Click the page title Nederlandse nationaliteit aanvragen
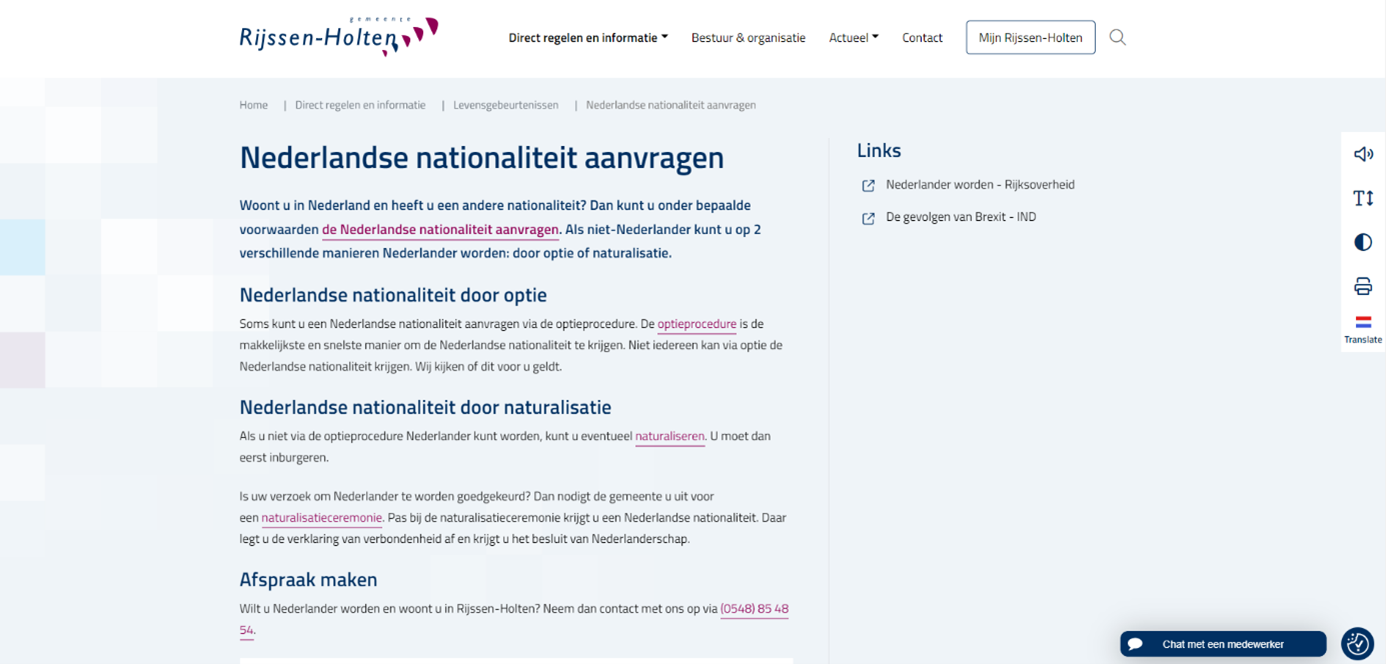The height and width of the screenshot is (664, 1386). (x=481, y=158)
